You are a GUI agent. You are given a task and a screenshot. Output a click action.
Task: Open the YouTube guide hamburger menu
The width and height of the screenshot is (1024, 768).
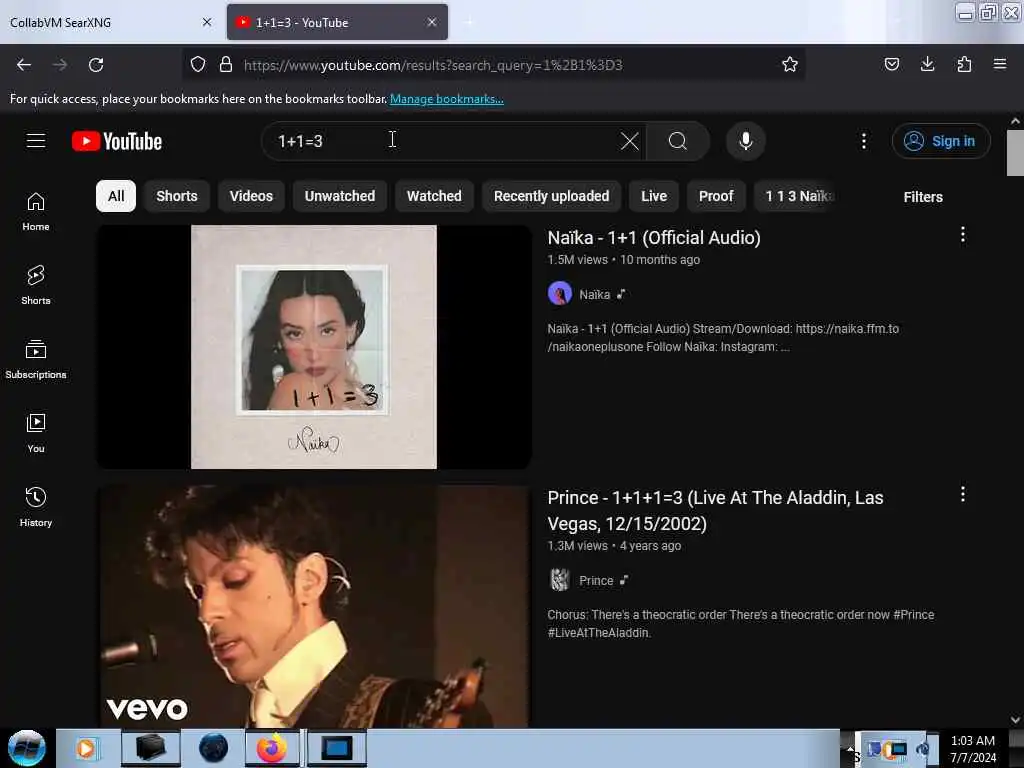[x=36, y=140]
